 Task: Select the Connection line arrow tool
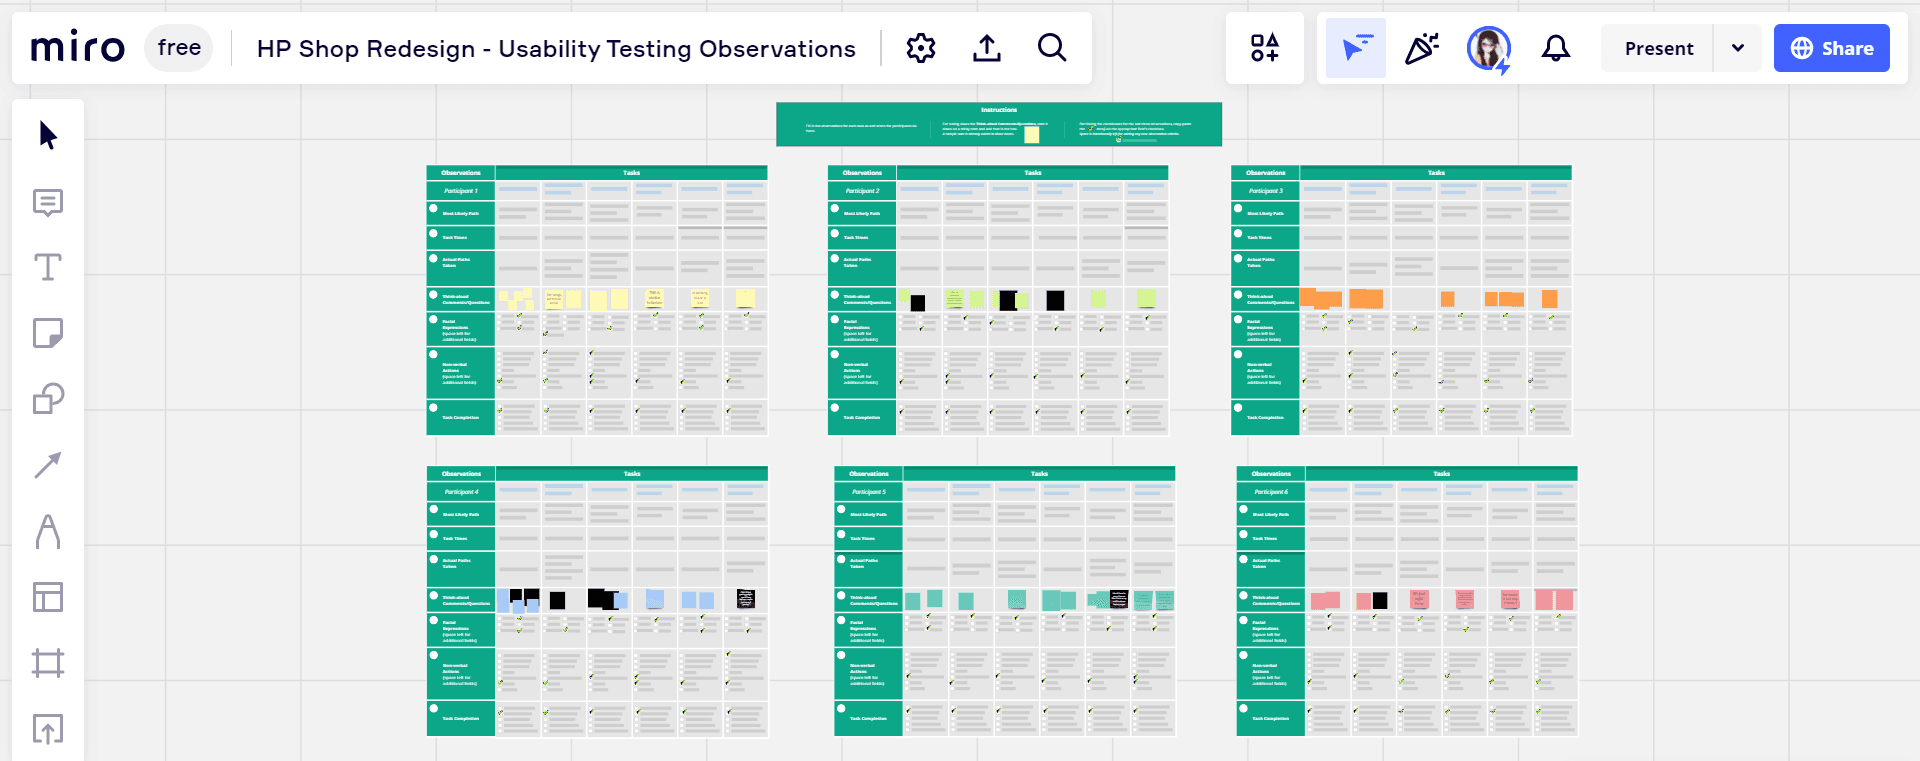[x=48, y=465]
